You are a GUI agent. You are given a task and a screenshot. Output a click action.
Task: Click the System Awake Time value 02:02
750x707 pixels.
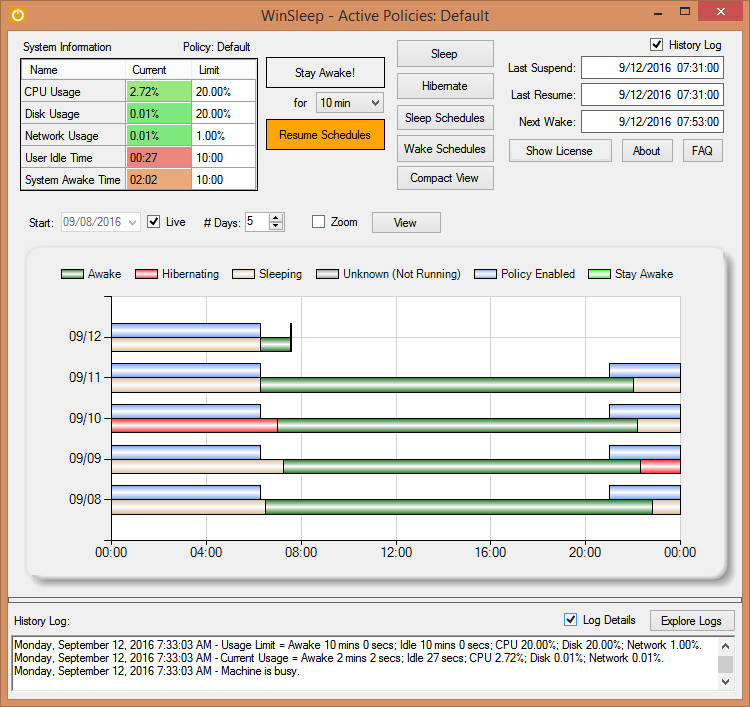pyautogui.click(x=159, y=179)
